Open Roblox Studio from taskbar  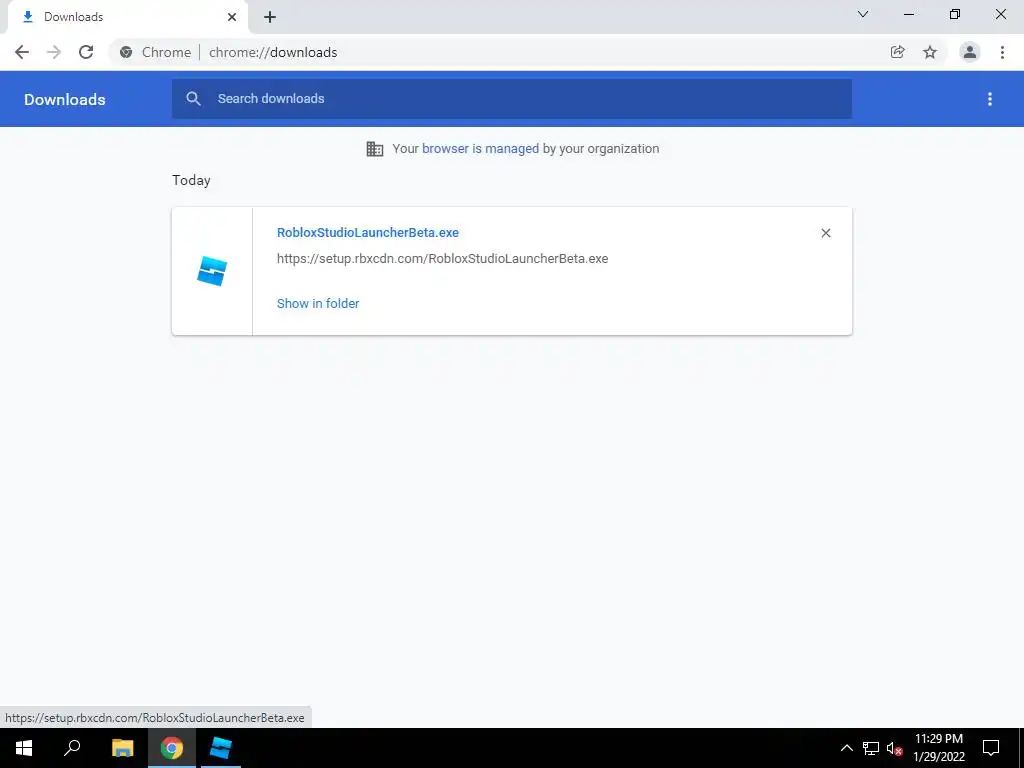(221, 748)
